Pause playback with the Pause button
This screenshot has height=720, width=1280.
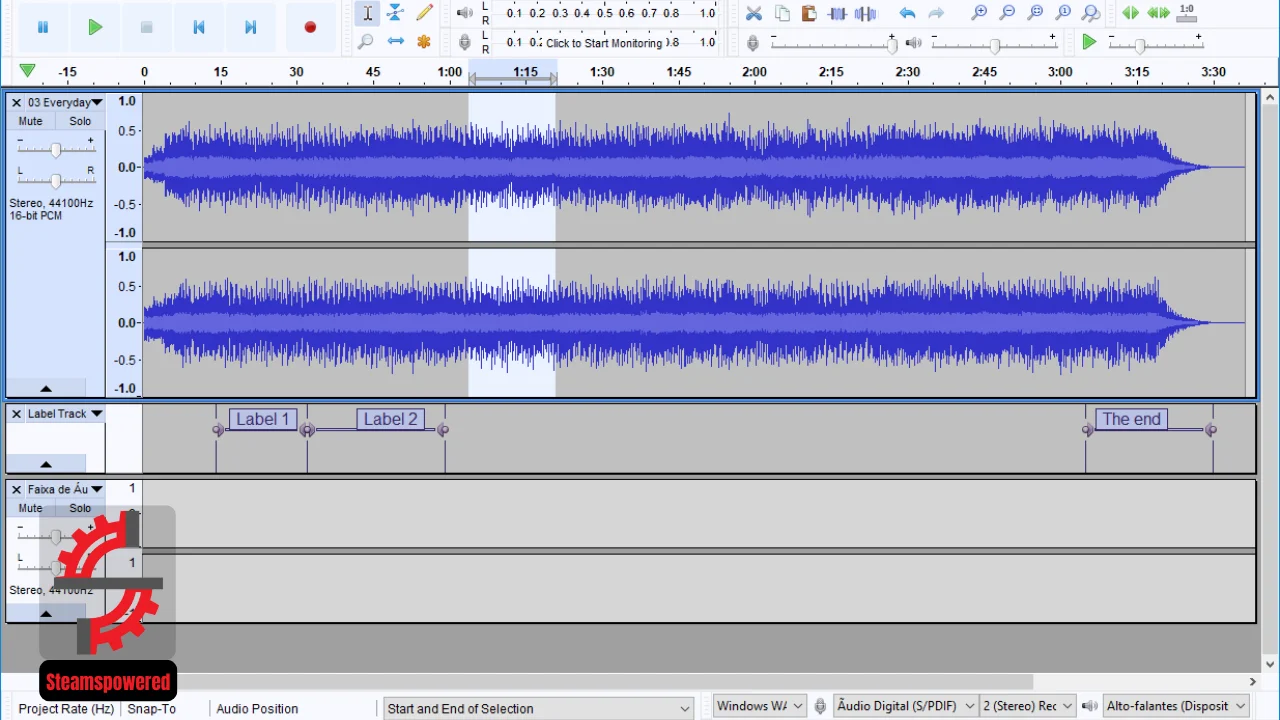click(x=43, y=27)
